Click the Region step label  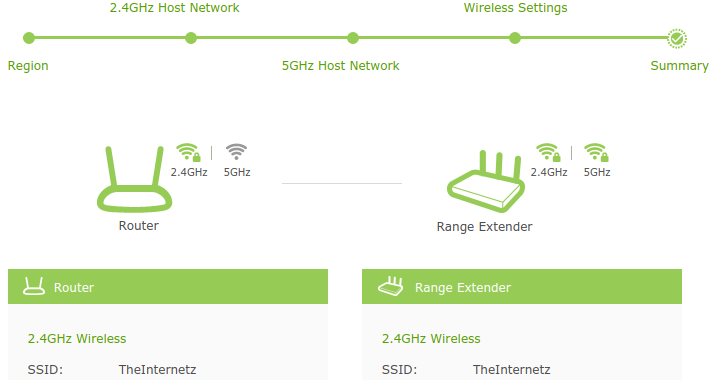click(28, 66)
